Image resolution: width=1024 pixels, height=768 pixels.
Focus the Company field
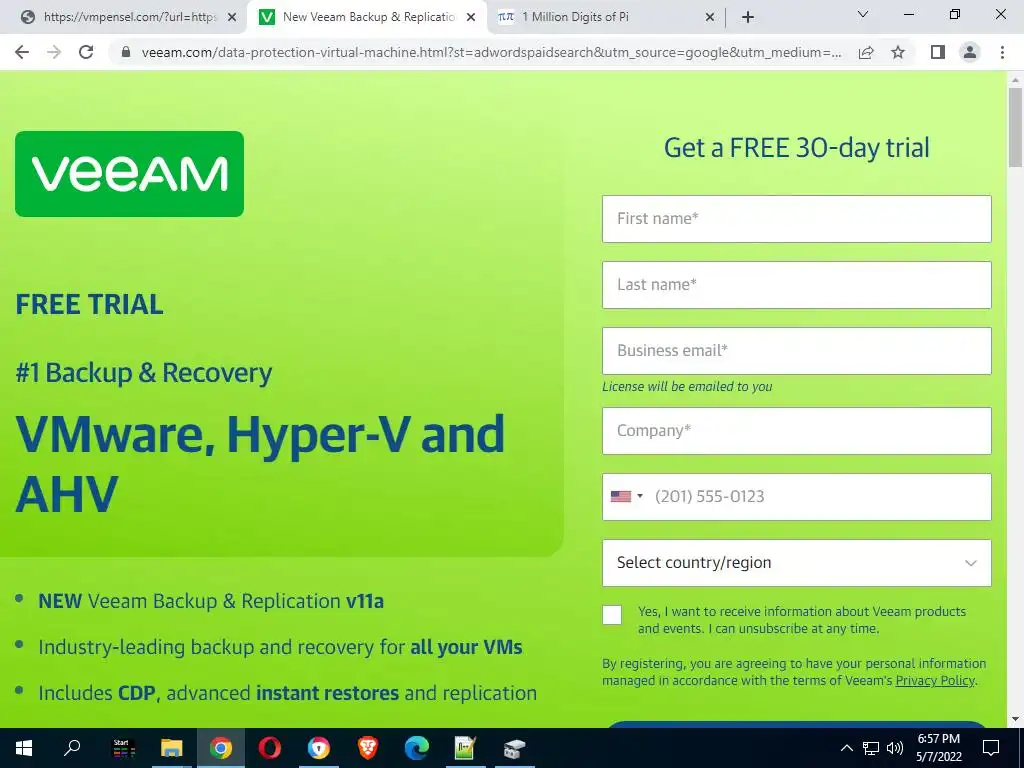click(x=796, y=431)
